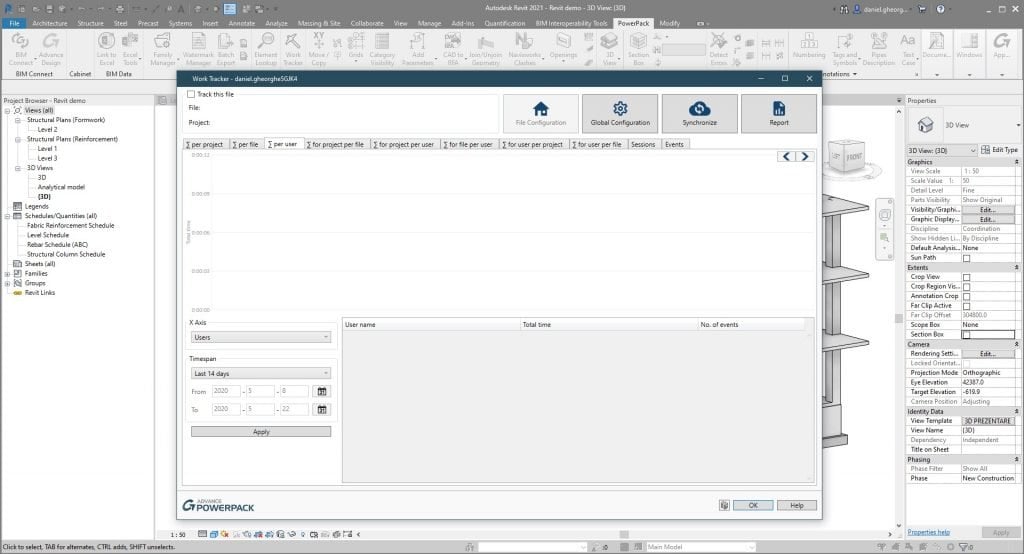Viewport: 1024px width, 554px height.
Task: Toggle the Far Clip Active checkbox
Action: pyautogui.click(x=967, y=306)
